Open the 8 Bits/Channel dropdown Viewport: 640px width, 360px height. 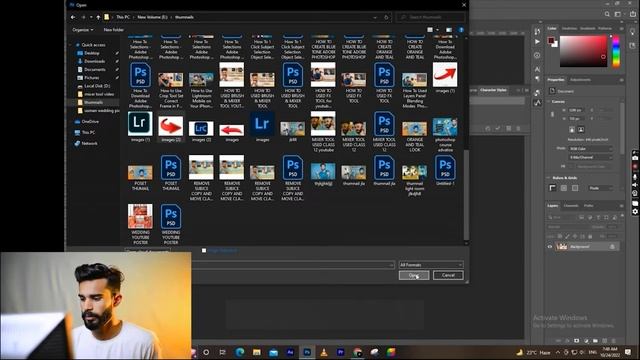[591, 157]
